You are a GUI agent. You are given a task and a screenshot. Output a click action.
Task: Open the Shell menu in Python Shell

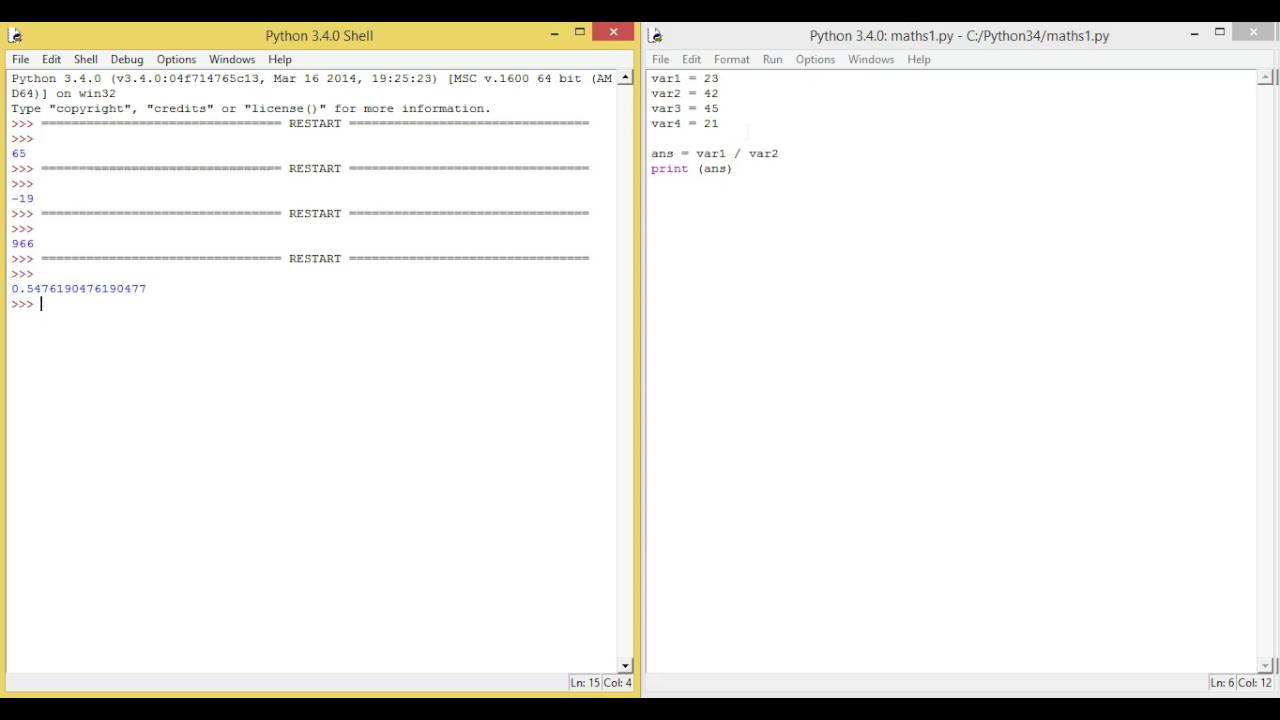(x=86, y=59)
